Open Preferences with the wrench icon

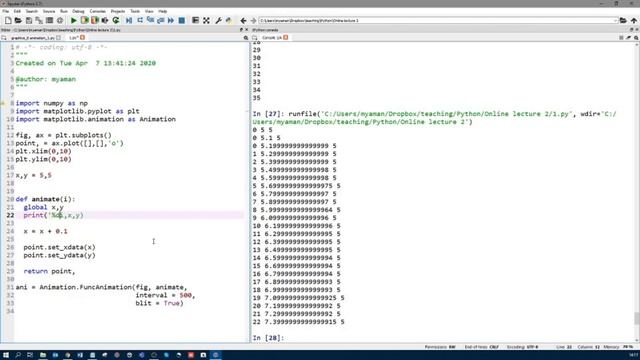click(218, 20)
